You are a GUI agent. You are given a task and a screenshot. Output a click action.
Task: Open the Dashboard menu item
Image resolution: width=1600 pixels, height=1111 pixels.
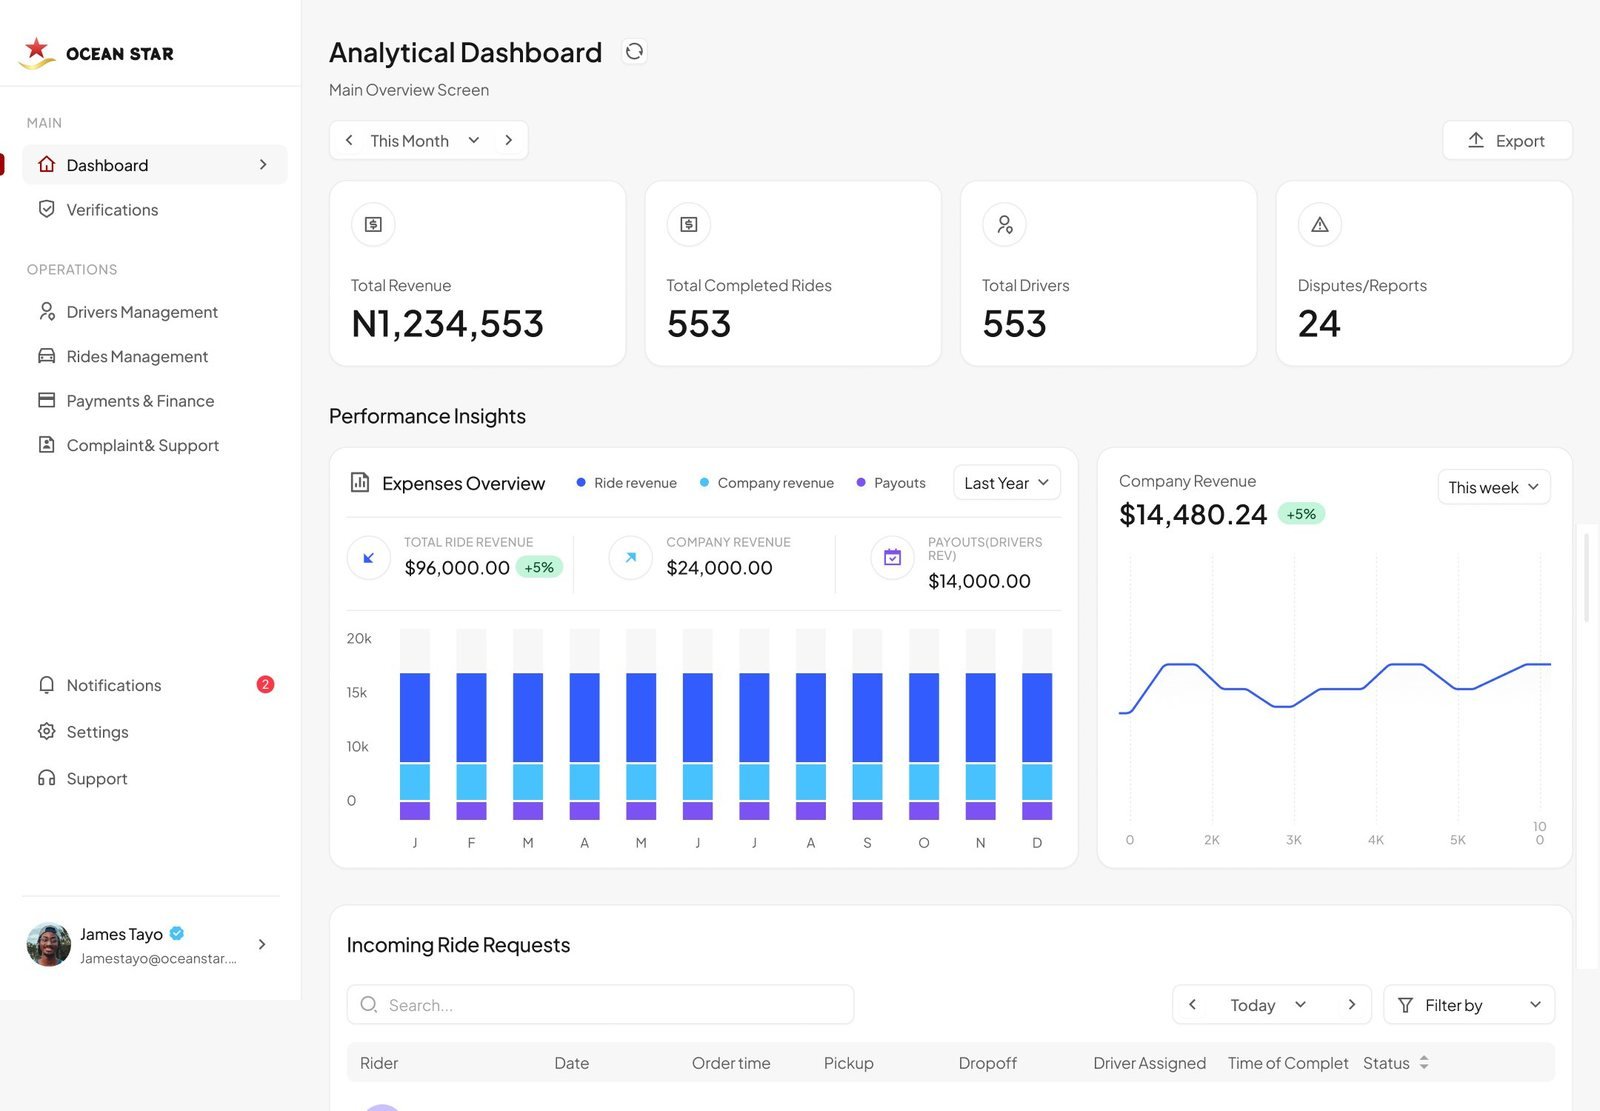click(x=155, y=165)
